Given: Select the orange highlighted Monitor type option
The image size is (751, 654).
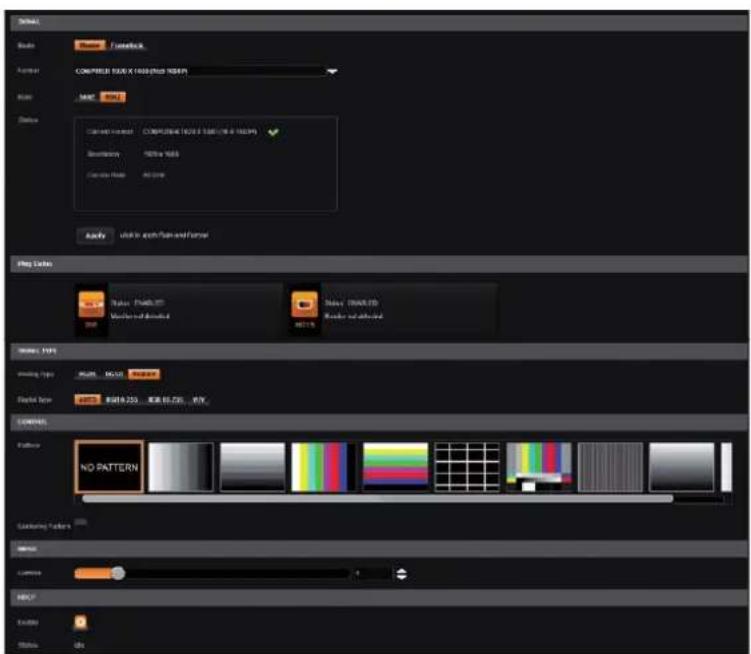Looking at the screenshot, I should 144,374.
